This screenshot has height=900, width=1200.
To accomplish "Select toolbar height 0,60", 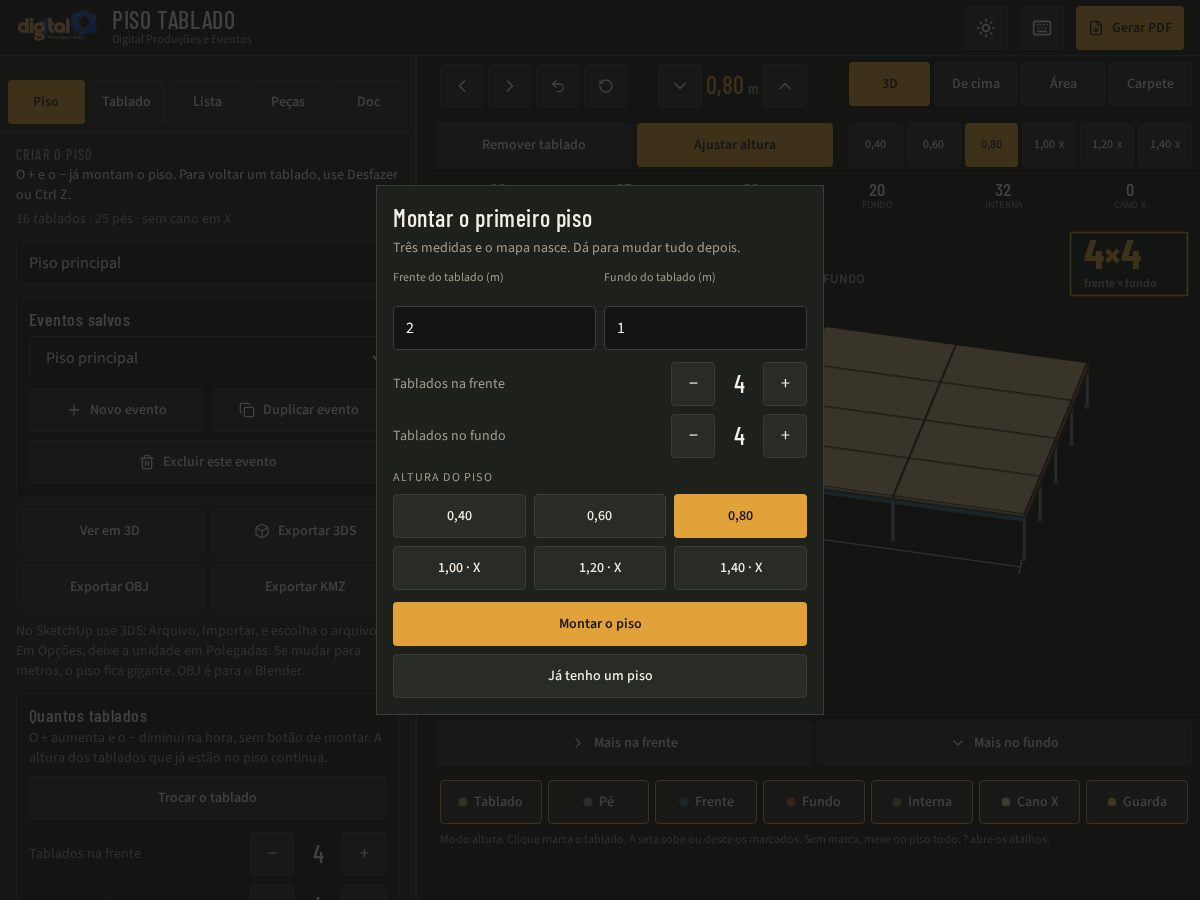I will (933, 145).
